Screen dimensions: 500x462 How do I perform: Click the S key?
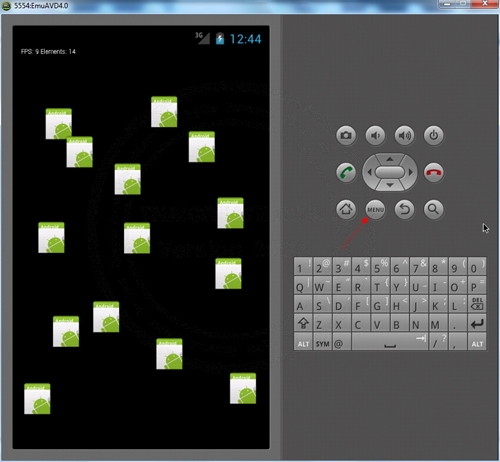[x=322, y=304]
